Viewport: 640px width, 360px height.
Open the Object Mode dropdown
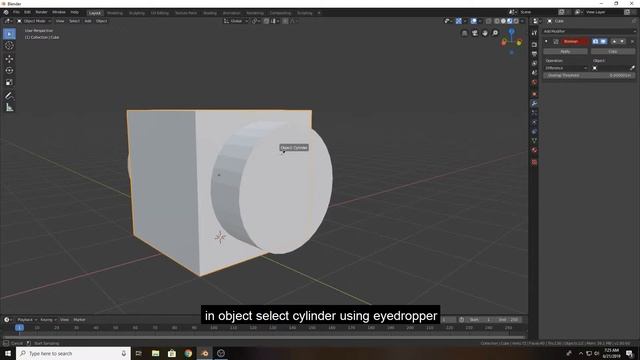[x=34, y=21]
